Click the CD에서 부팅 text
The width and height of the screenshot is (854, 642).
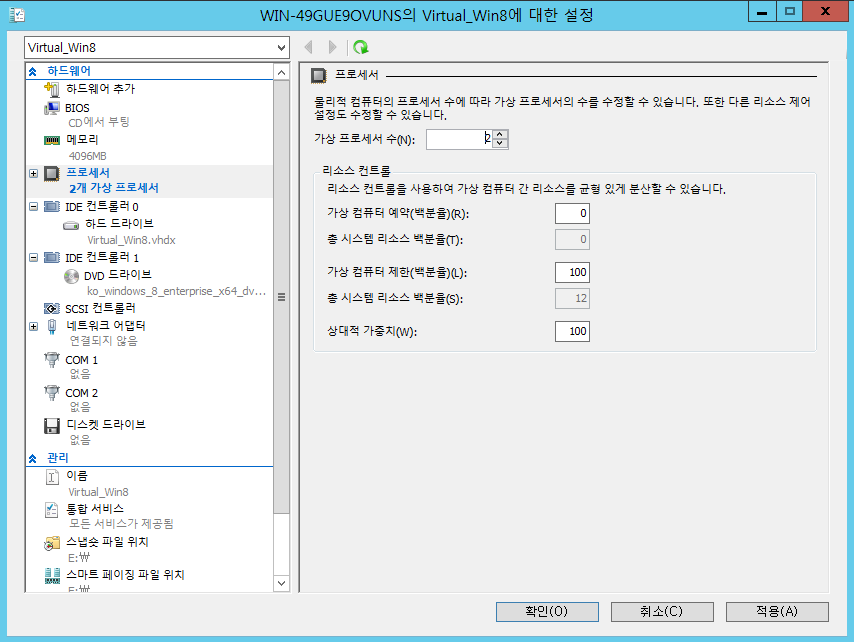(x=99, y=122)
